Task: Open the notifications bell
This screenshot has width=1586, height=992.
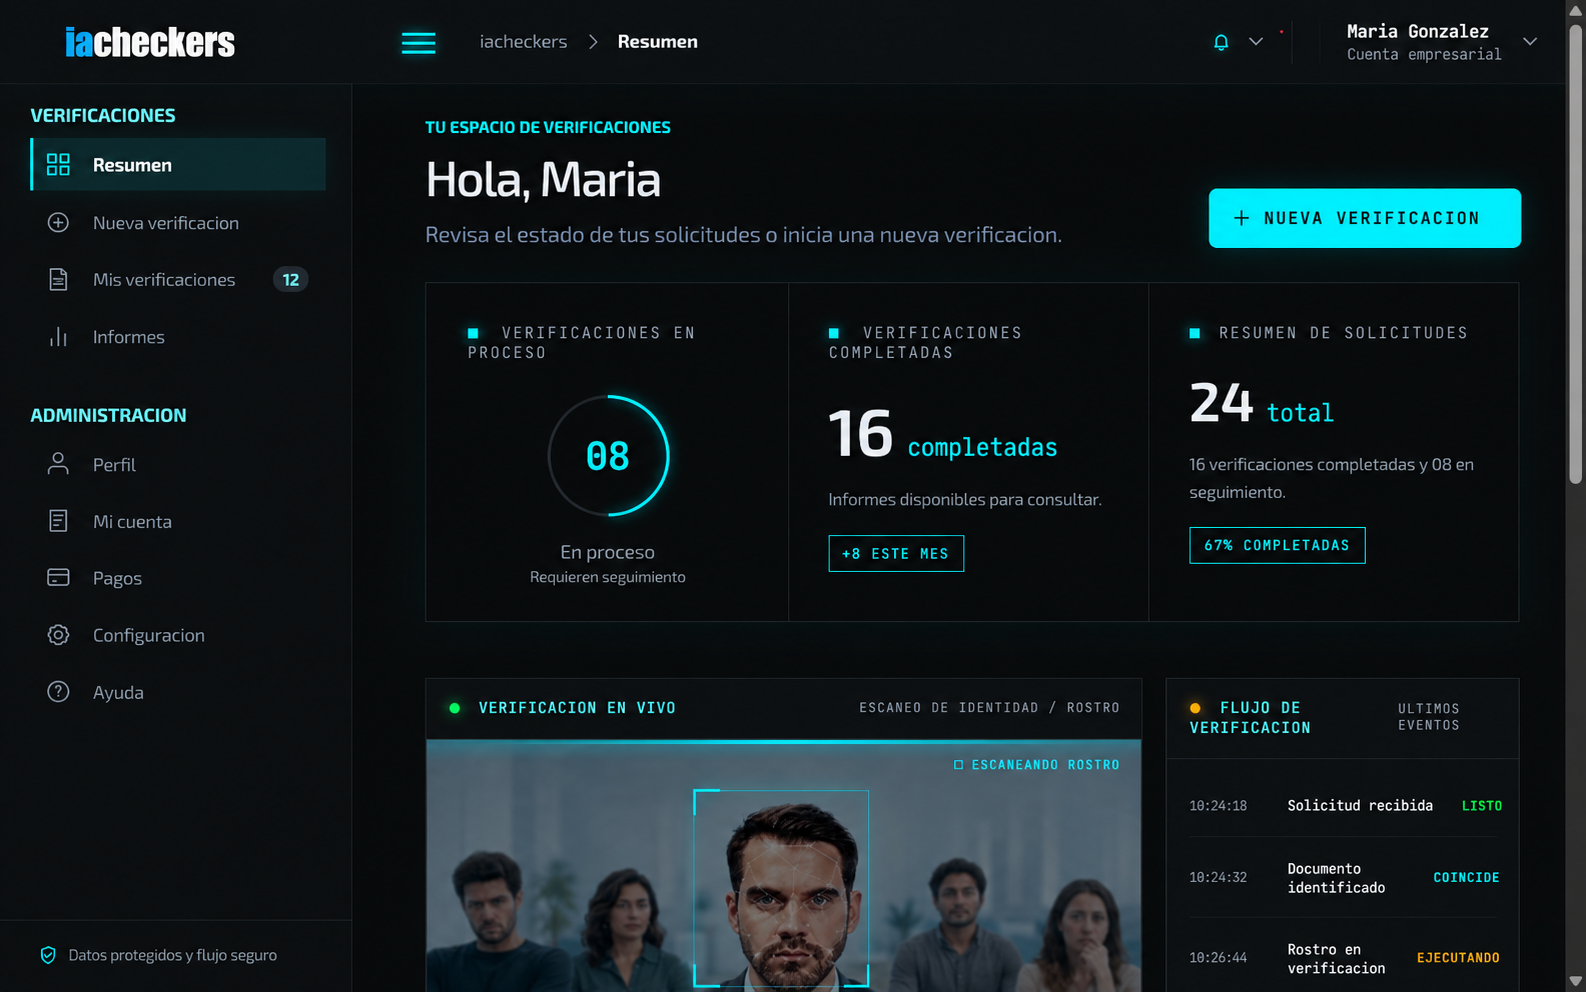Action: tap(1221, 42)
